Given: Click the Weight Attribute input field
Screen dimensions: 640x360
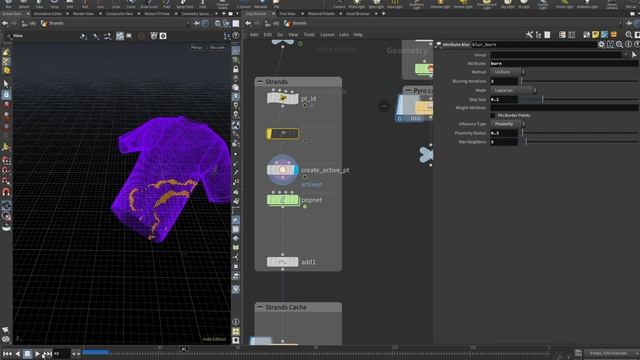Looking at the screenshot, I should pyautogui.click(x=564, y=108).
